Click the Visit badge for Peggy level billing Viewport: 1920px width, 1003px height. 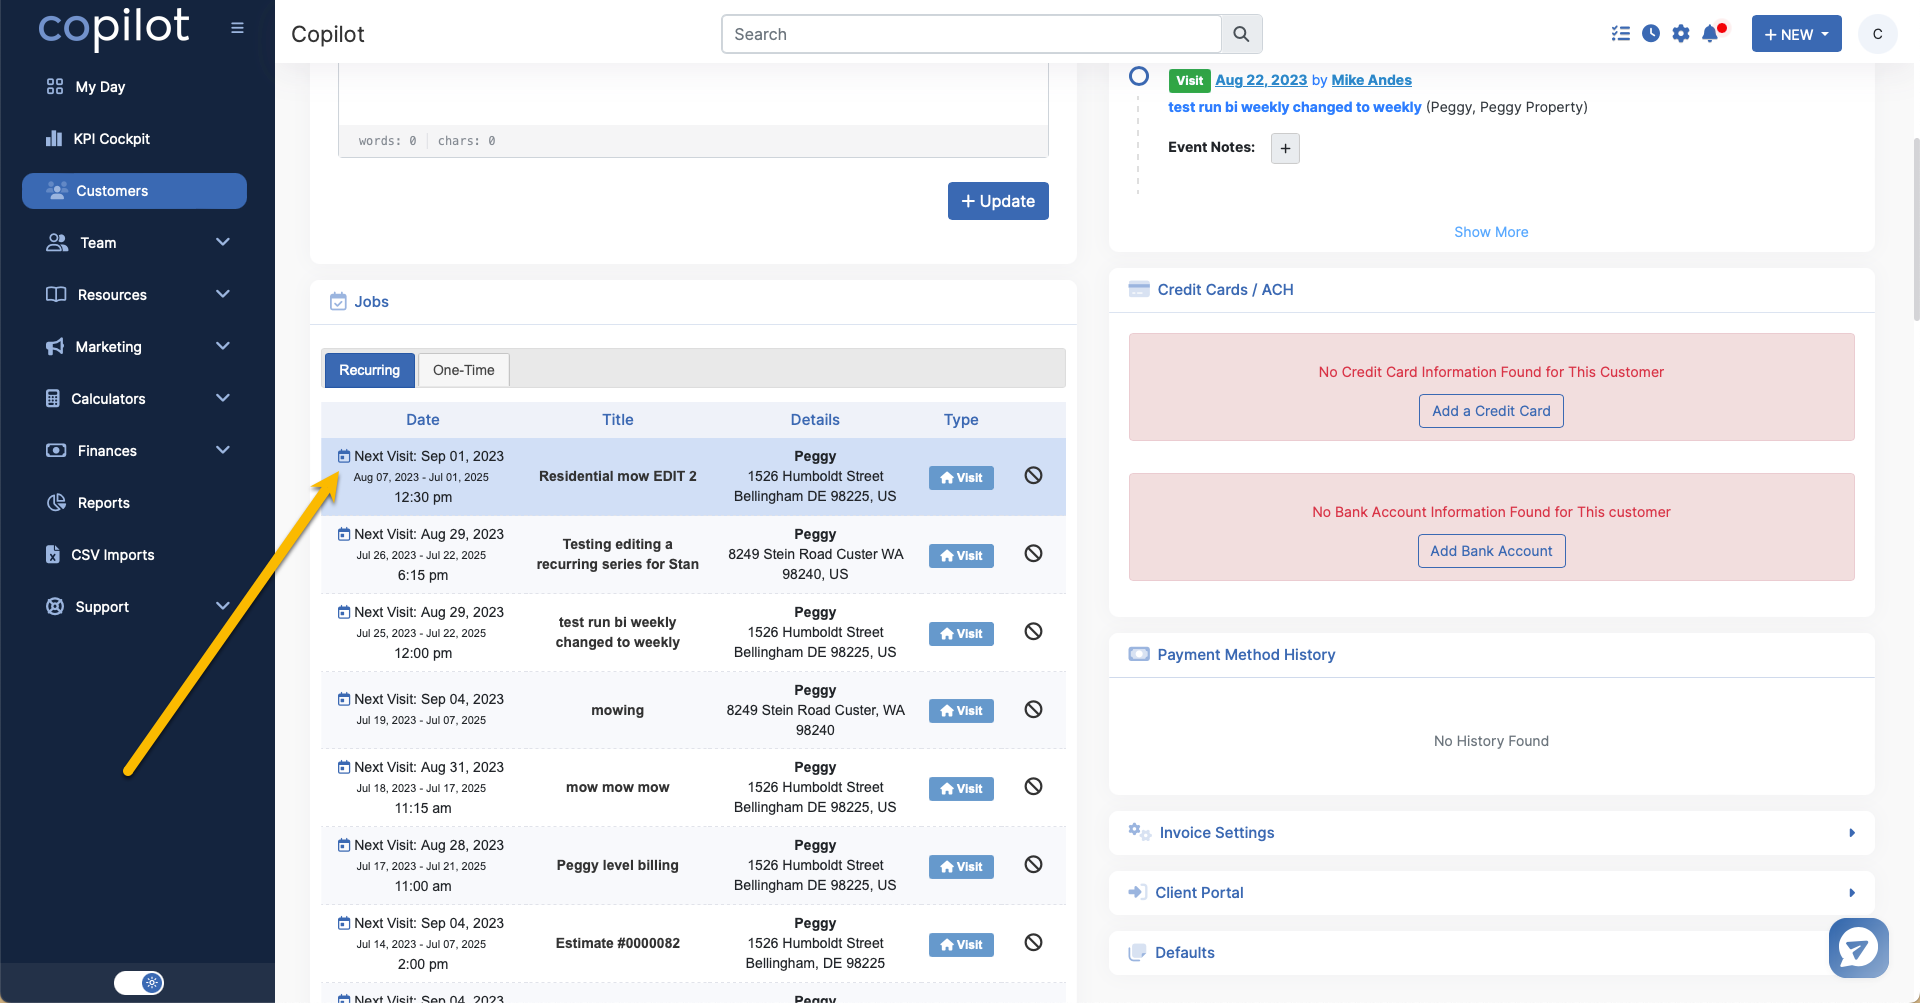961,867
